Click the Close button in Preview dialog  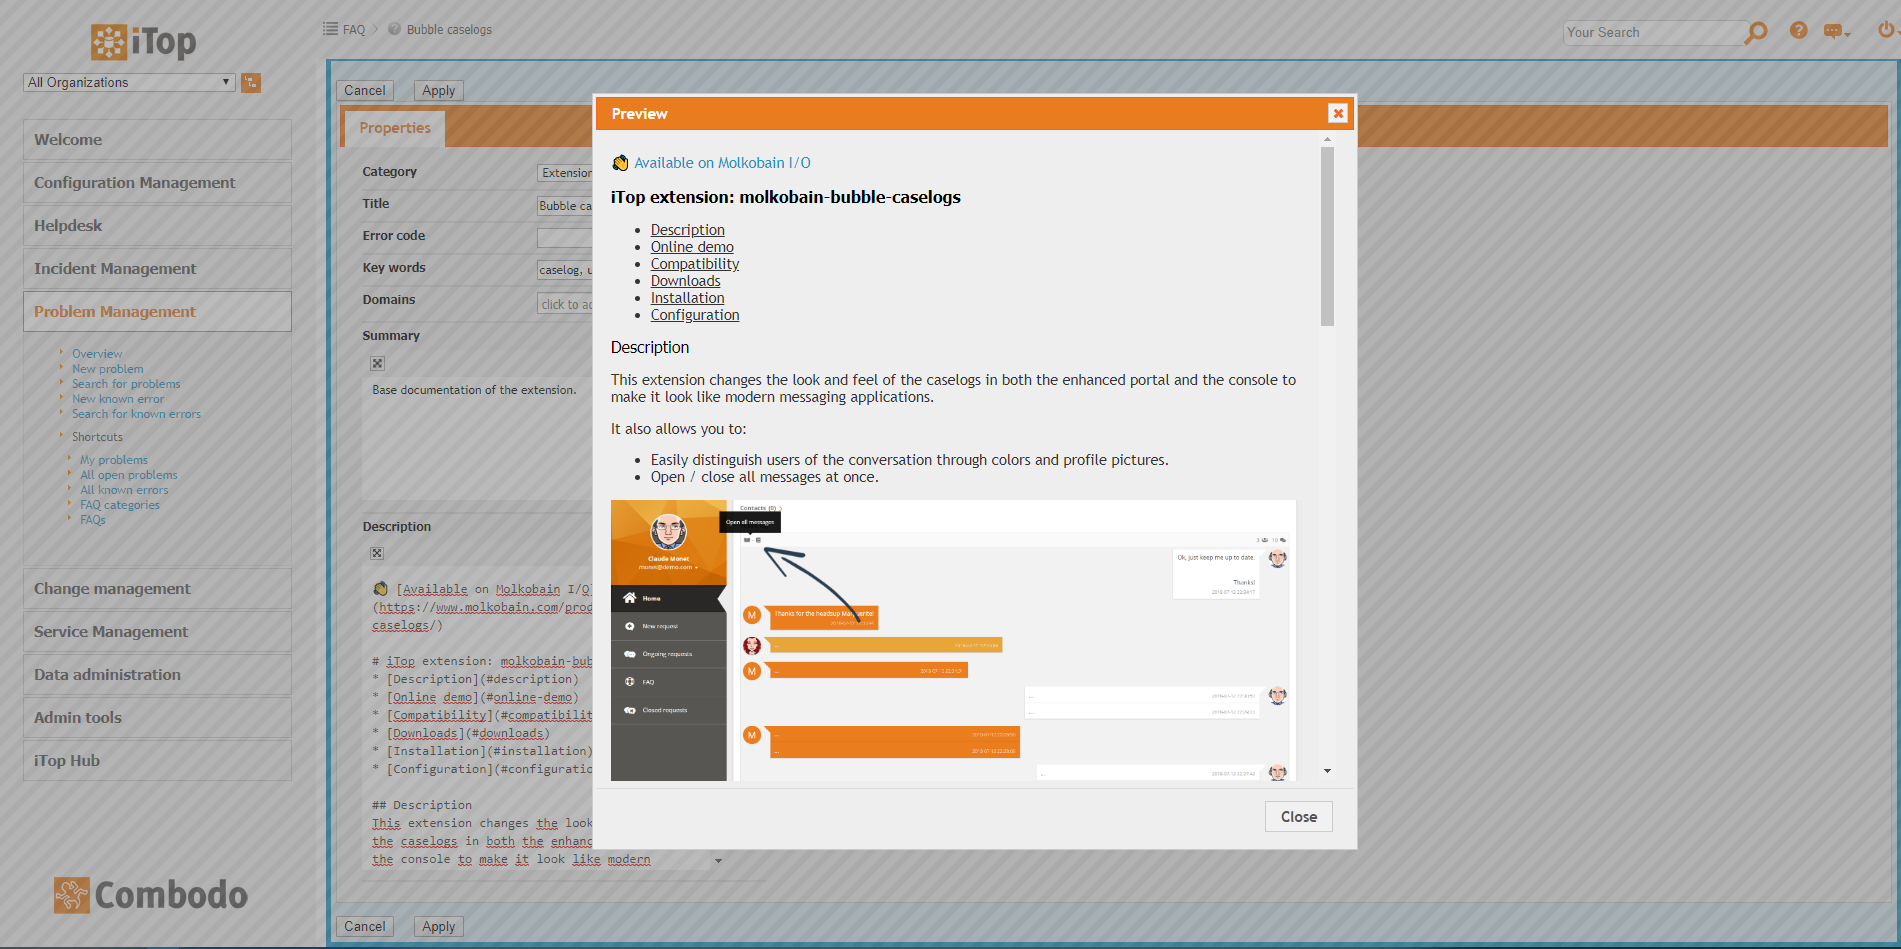click(x=1298, y=816)
